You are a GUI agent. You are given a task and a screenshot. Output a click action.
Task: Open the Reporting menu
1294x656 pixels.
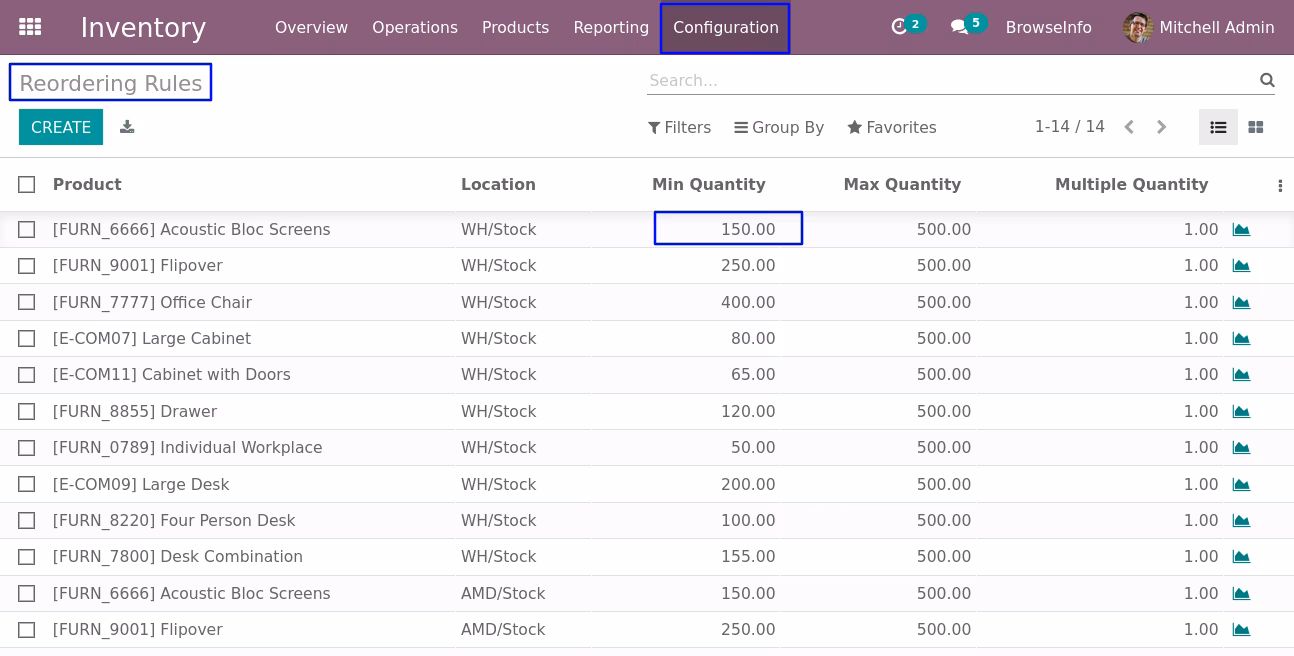(x=611, y=28)
